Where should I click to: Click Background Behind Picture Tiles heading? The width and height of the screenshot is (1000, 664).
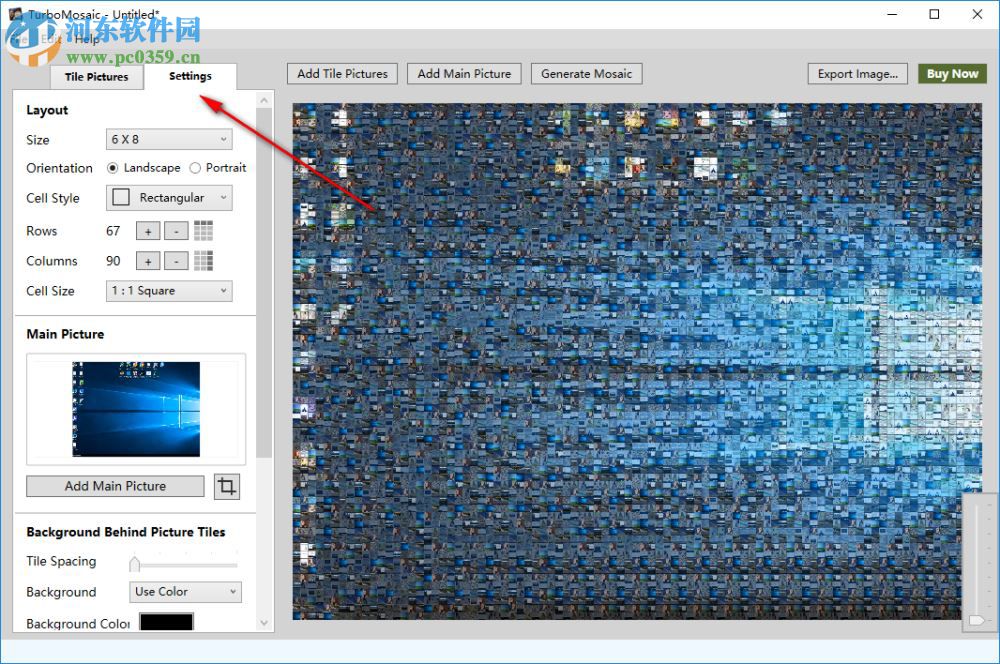[x=126, y=532]
